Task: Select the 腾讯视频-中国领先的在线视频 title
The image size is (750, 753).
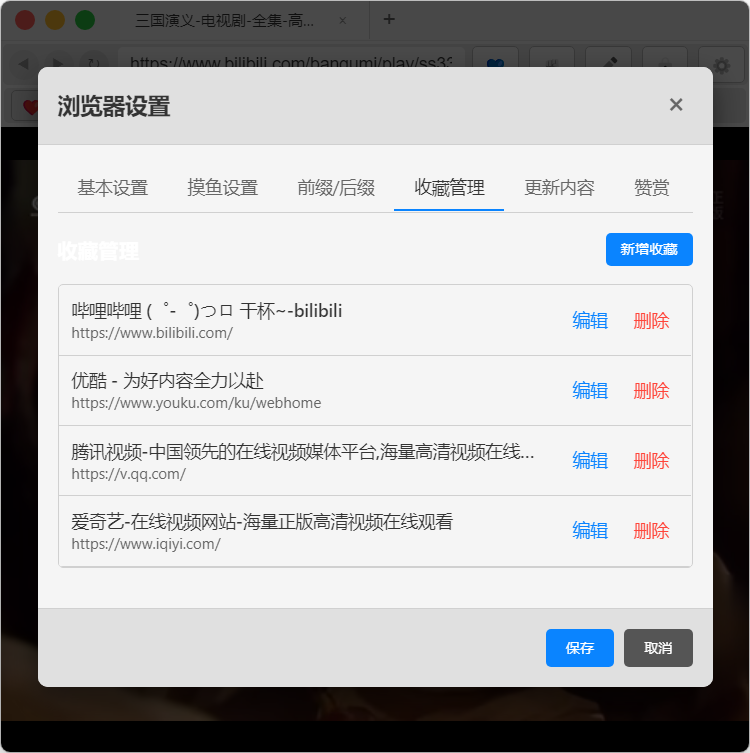Action: (x=302, y=451)
